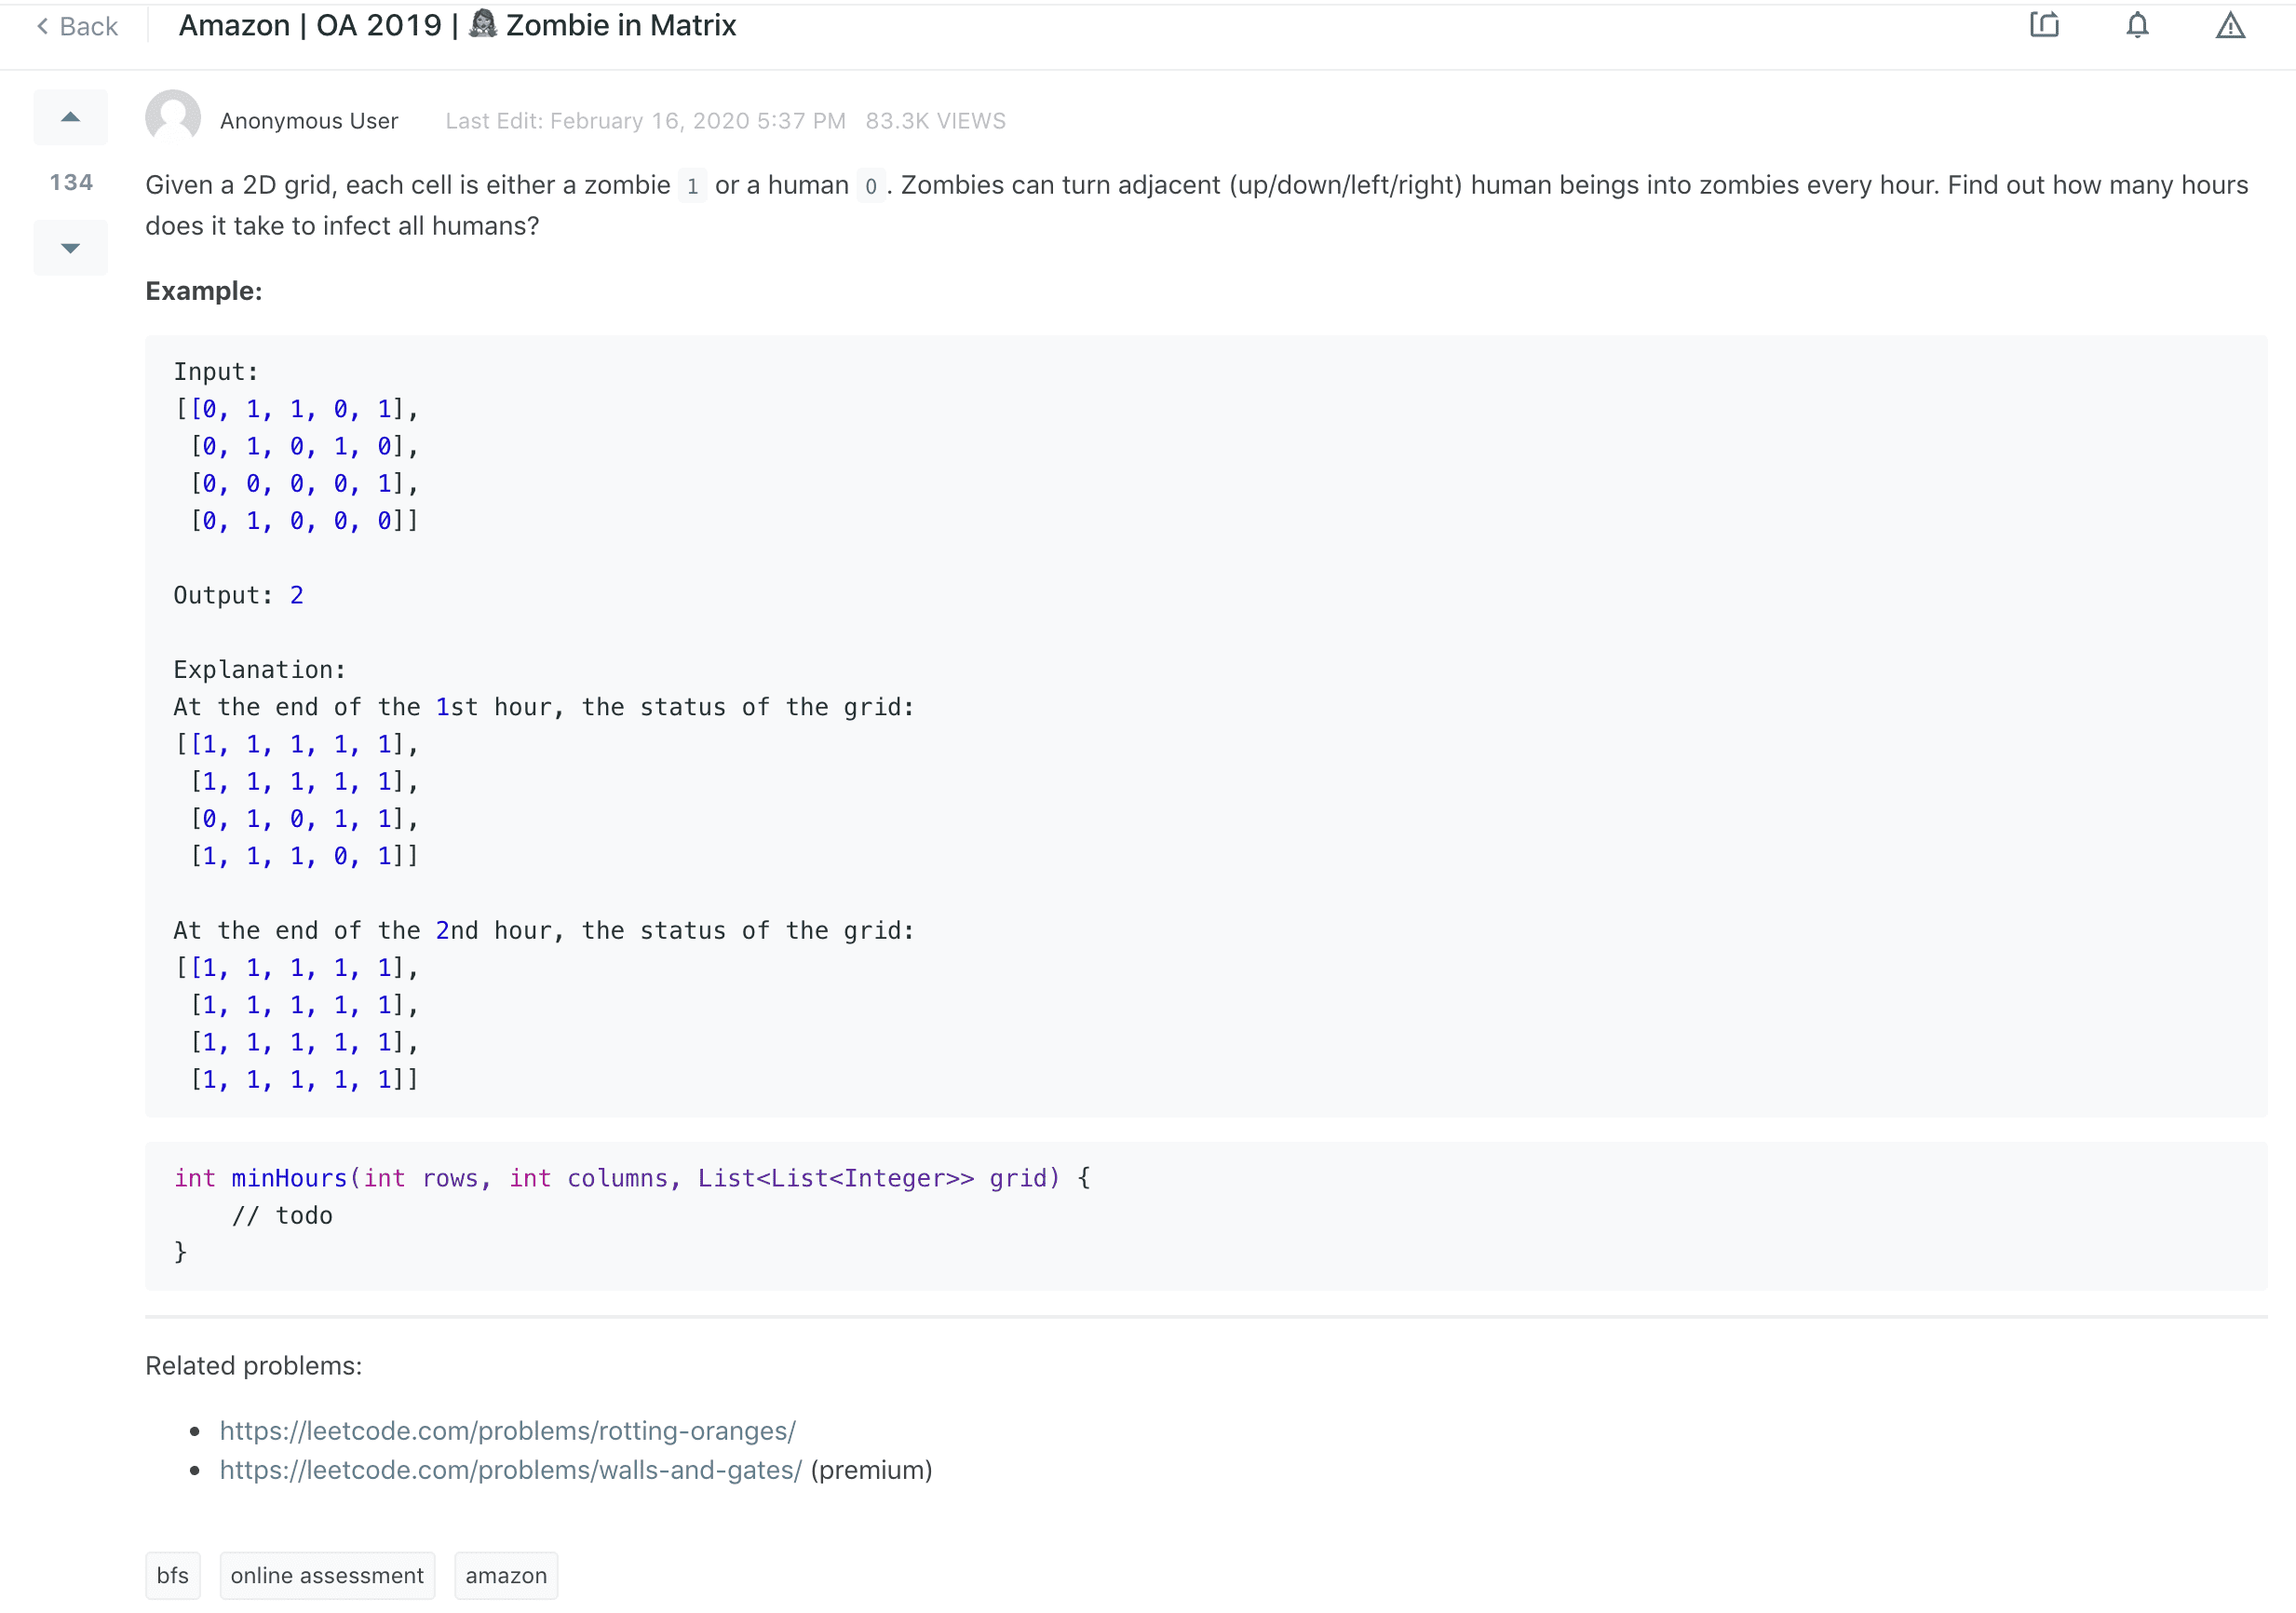Viewport: 2296px width, 1613px height.
Task: Select the online assessment tag
Action: tap(327, 1576)
